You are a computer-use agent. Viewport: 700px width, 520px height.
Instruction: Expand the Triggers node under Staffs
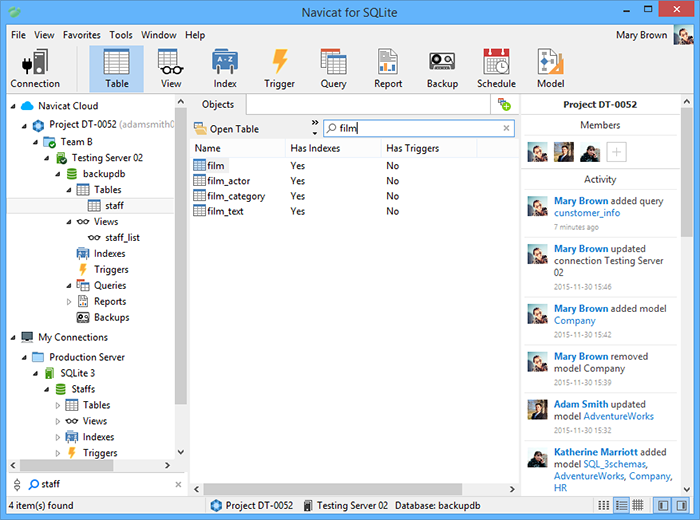58,453
